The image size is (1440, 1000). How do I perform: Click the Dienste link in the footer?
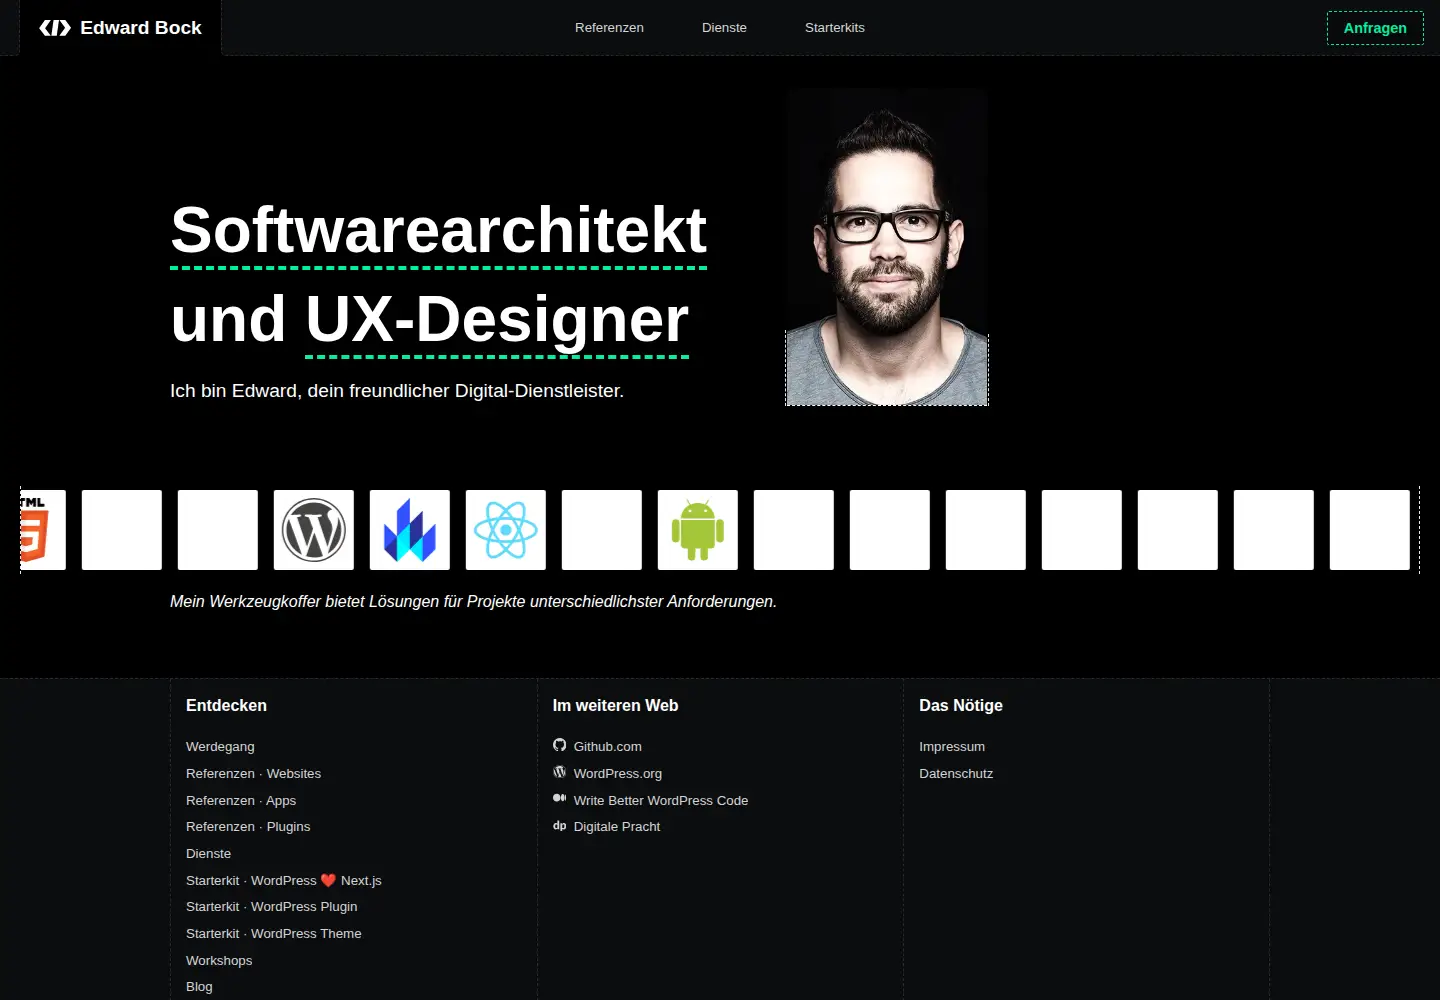click(x=208, y=854)
